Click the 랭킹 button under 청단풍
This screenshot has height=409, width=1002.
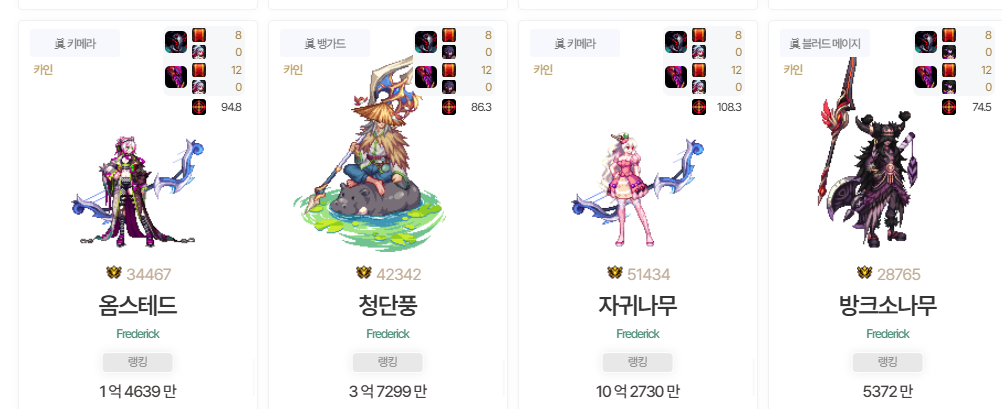pos(387,362)
